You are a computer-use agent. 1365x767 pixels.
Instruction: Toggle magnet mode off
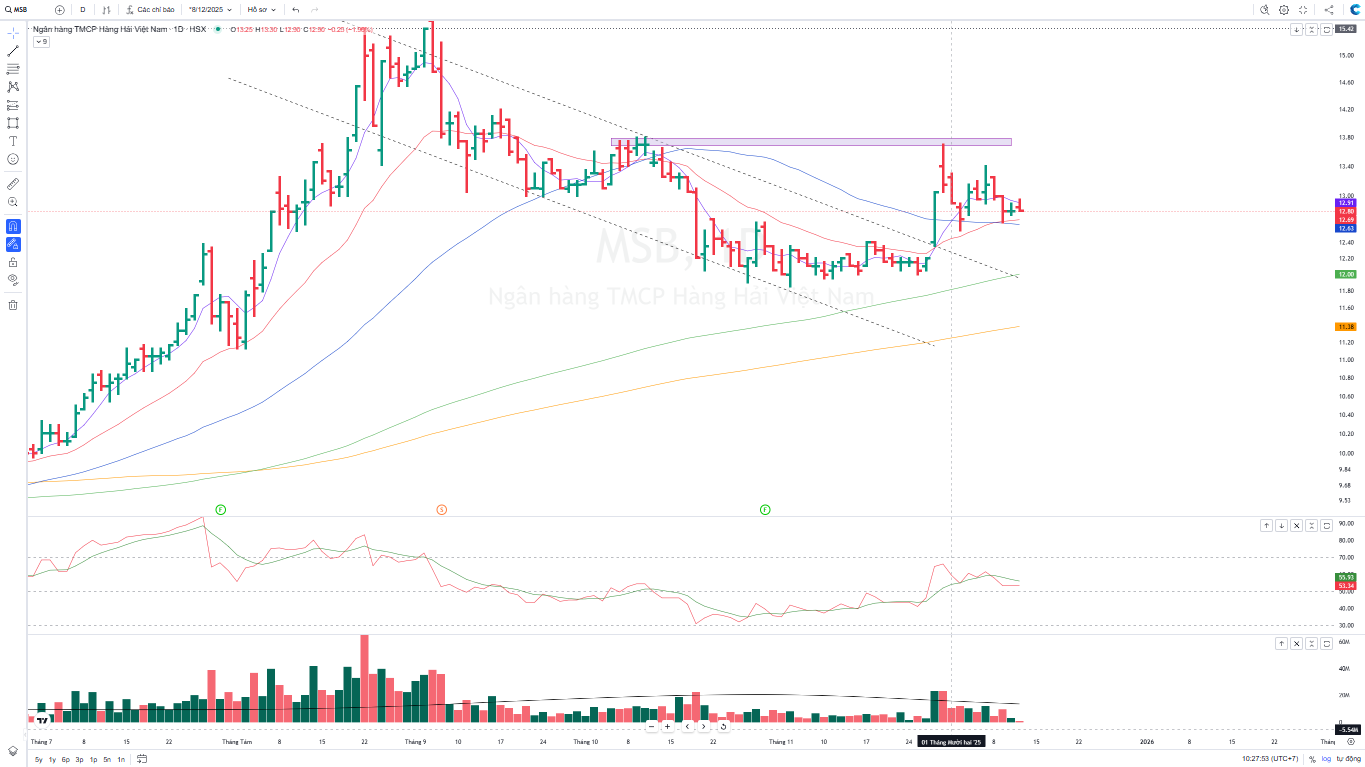click(x=13, y=226)
